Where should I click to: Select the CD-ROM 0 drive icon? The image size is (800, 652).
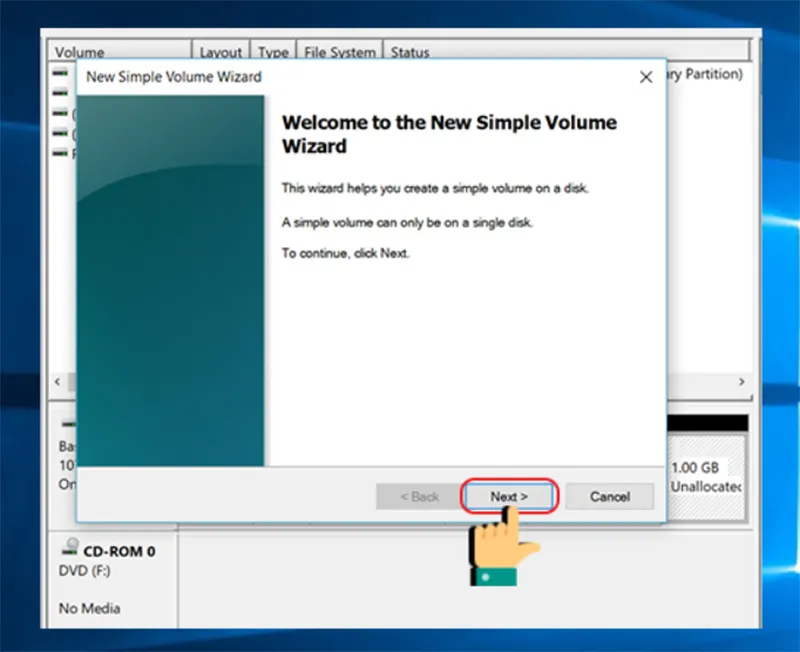[70, 547]
